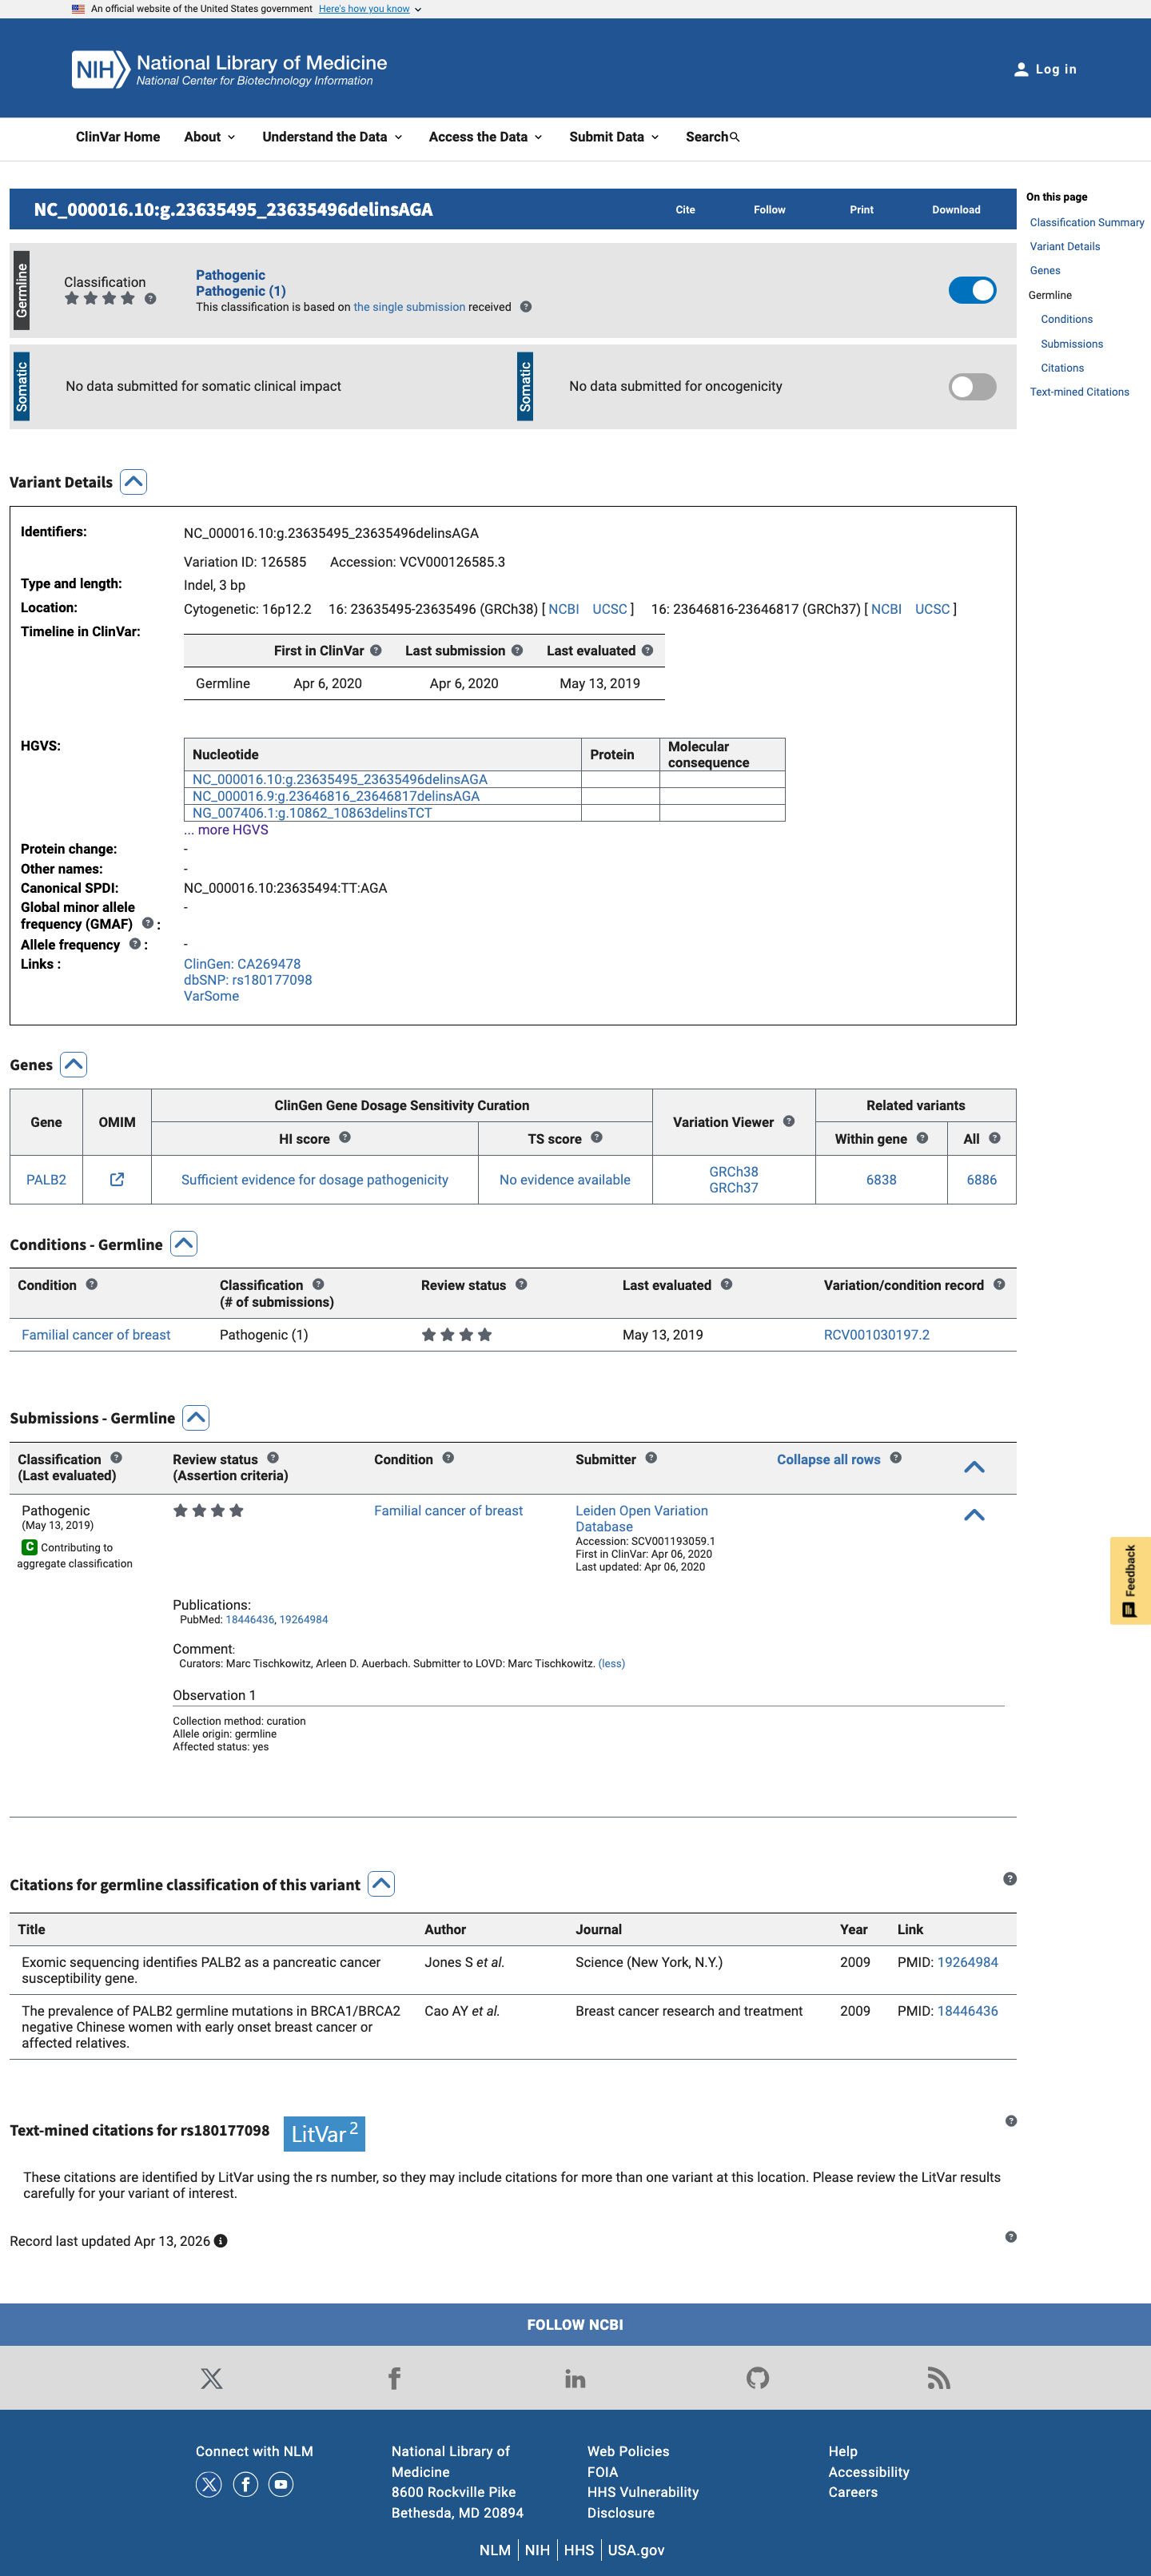Click the chevron in Submissions table header

coord(974,1467)
